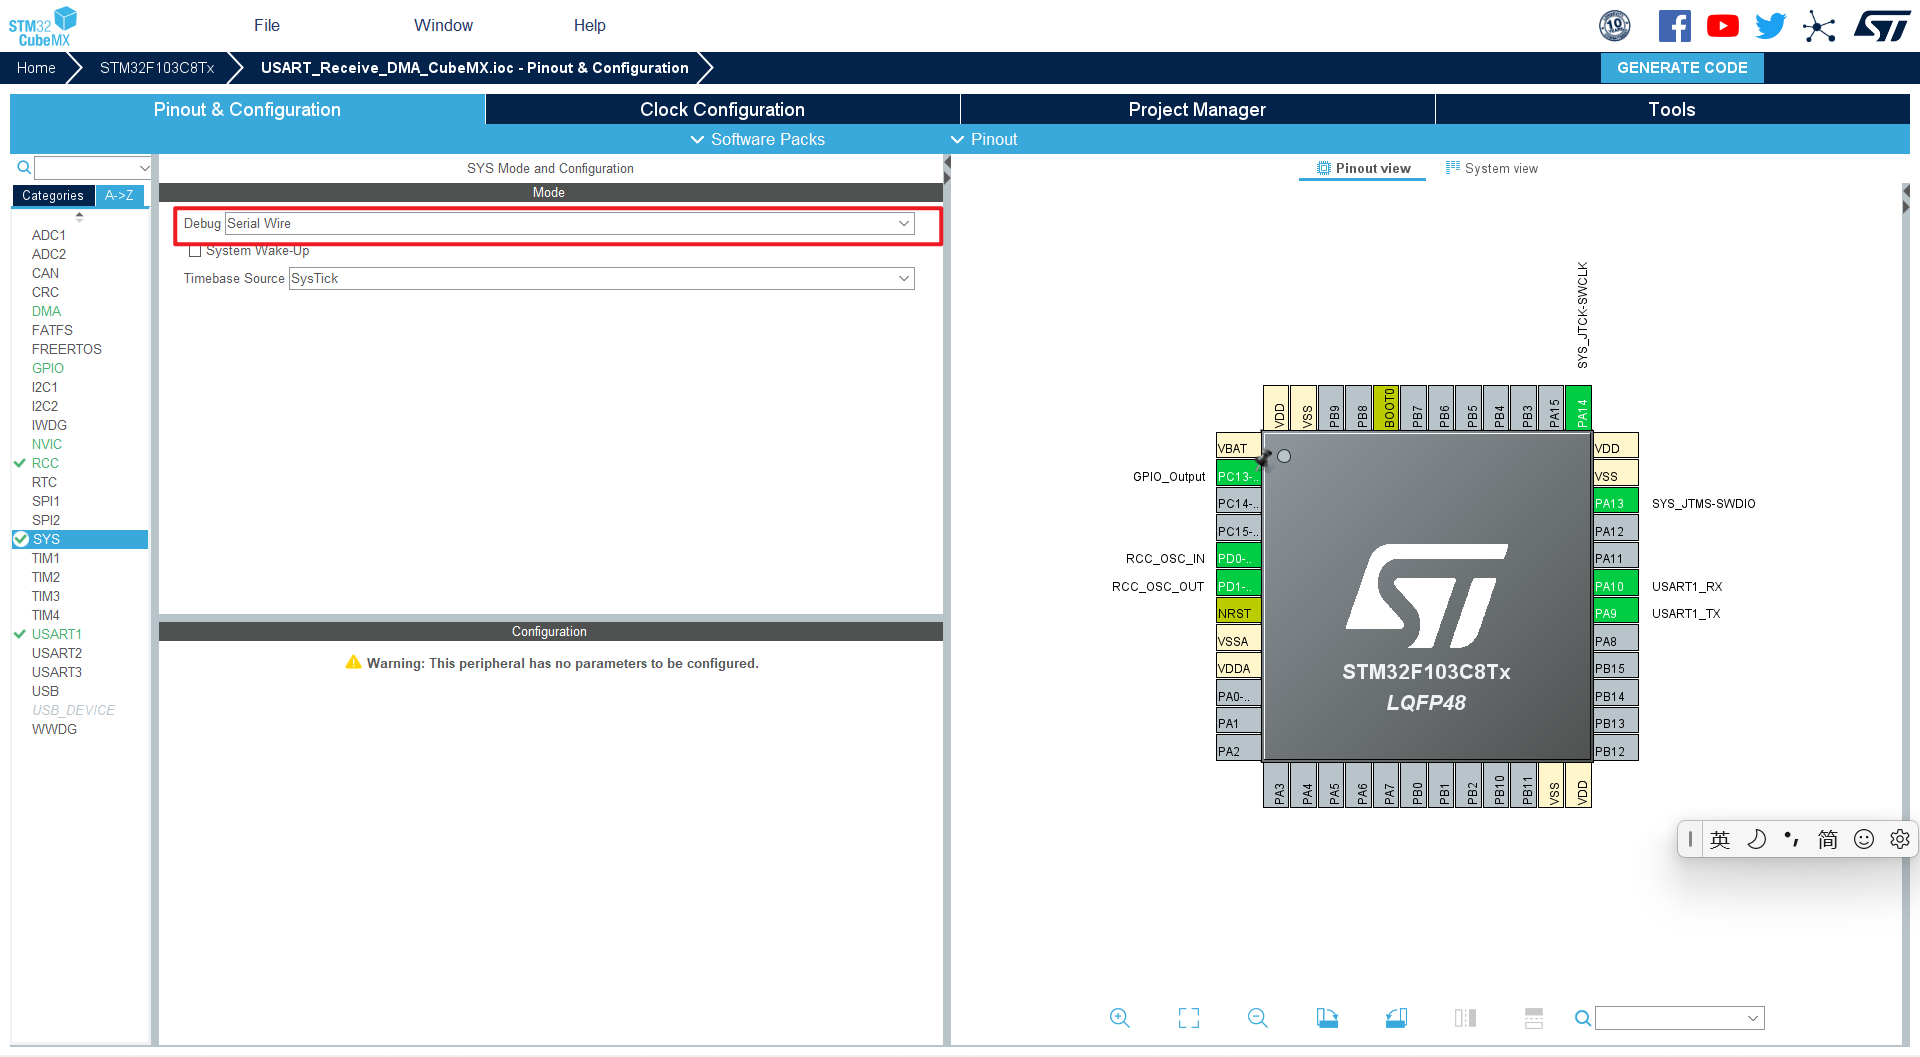Select USART1 in the peripheral list

click(x=57, y=634)
